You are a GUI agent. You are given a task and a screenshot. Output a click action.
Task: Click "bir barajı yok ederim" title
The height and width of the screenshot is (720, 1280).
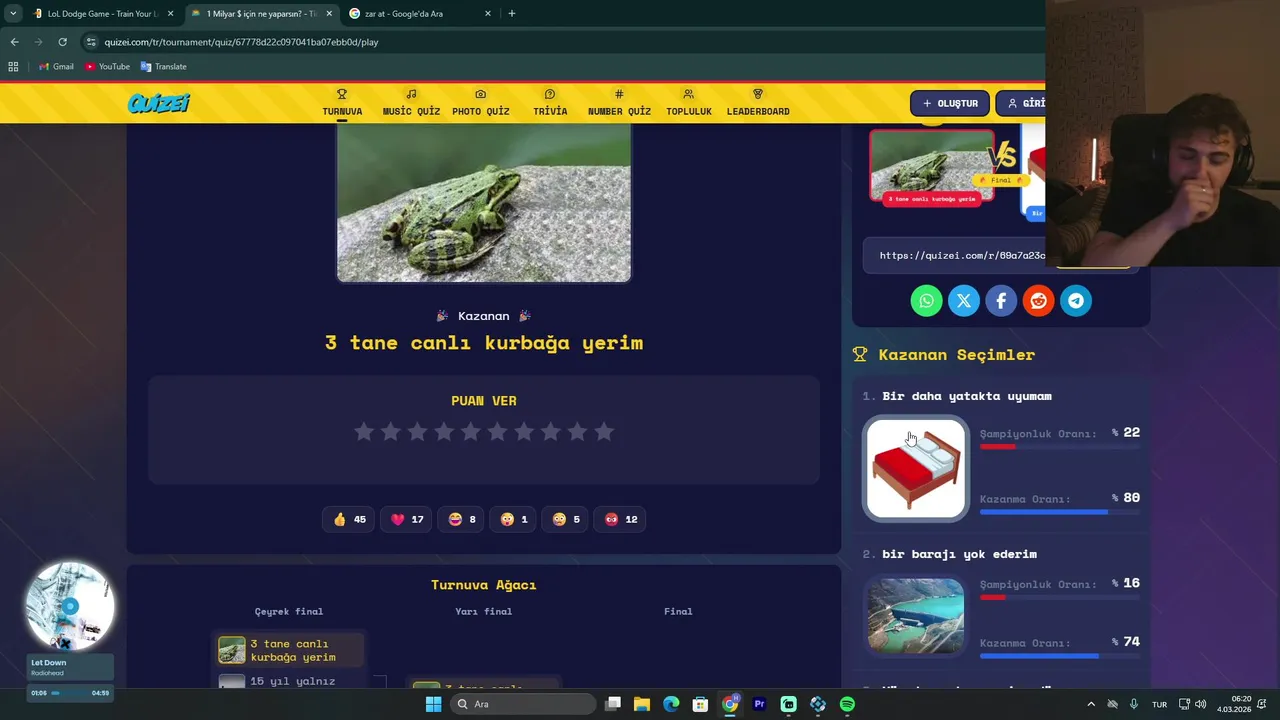pyautogui.click(x=959, y=554)
